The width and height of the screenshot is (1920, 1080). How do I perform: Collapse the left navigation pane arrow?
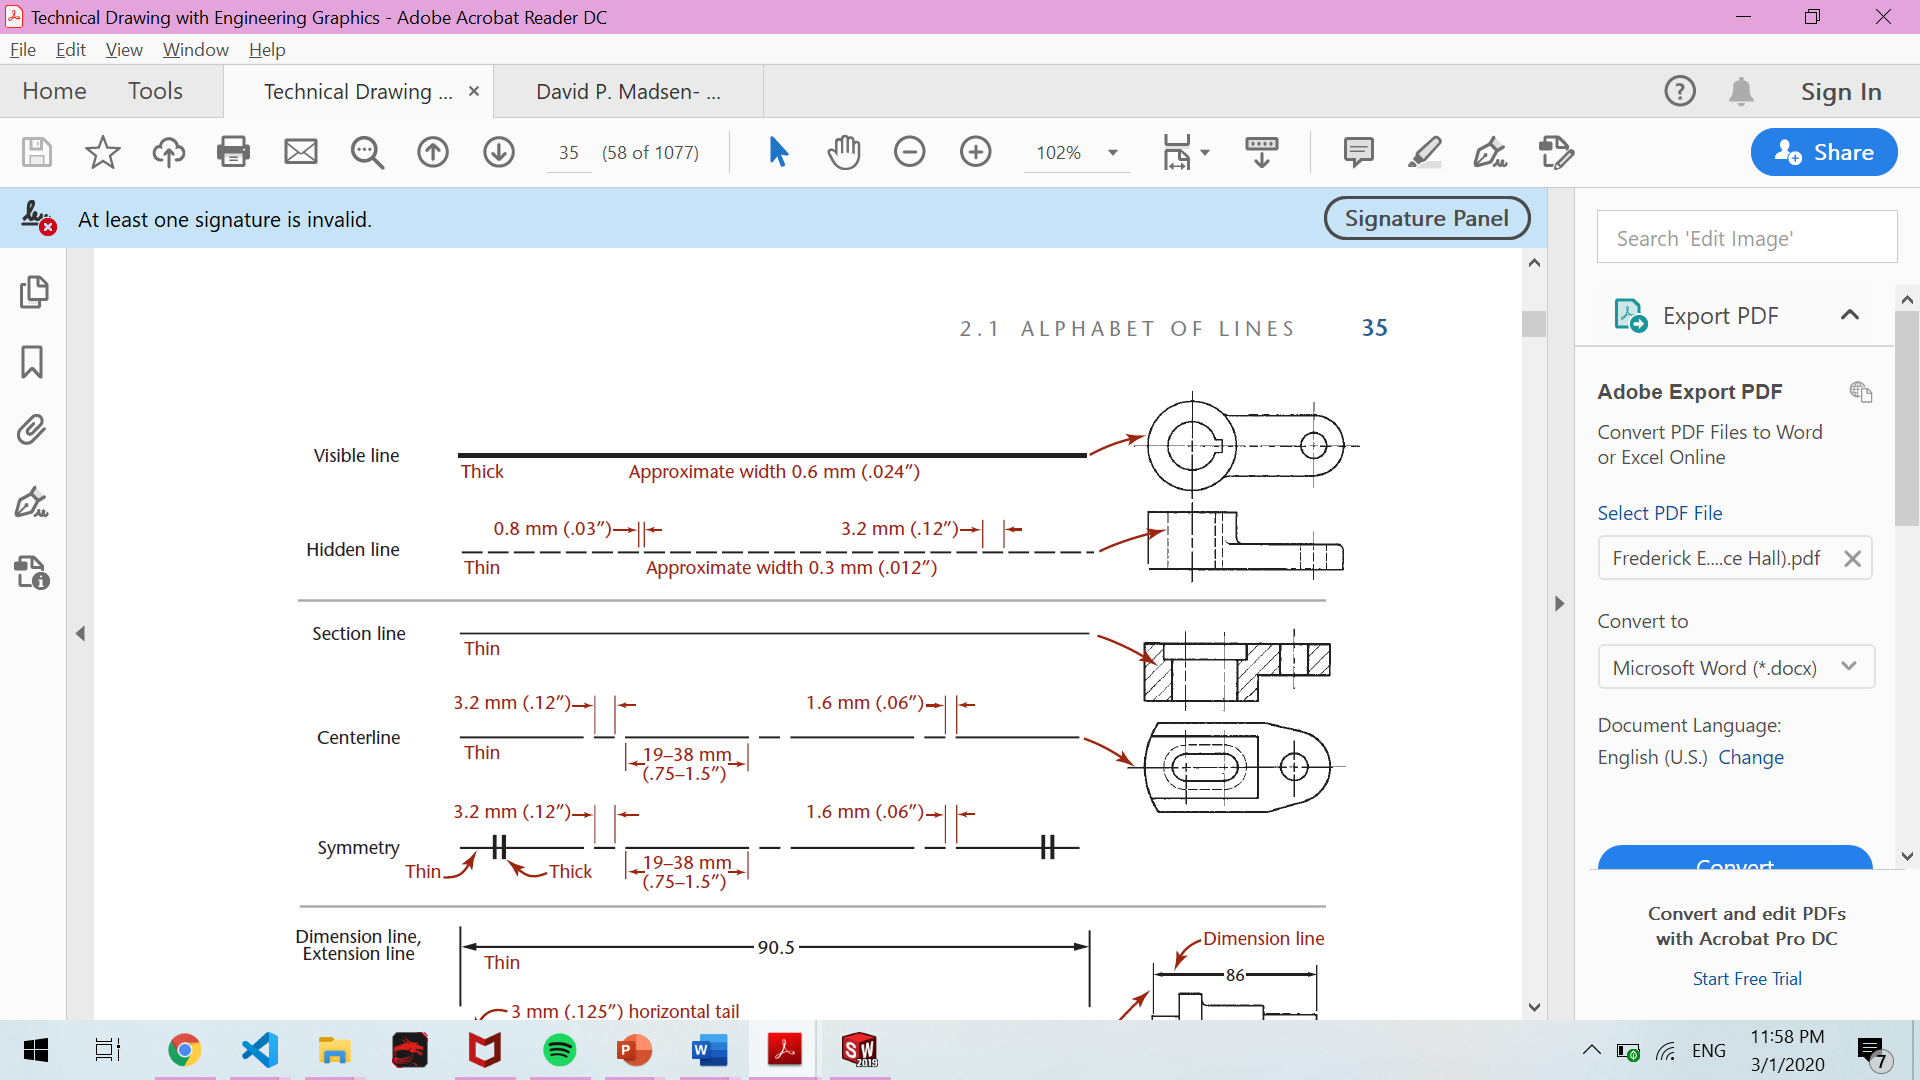(x=80, y=633)
